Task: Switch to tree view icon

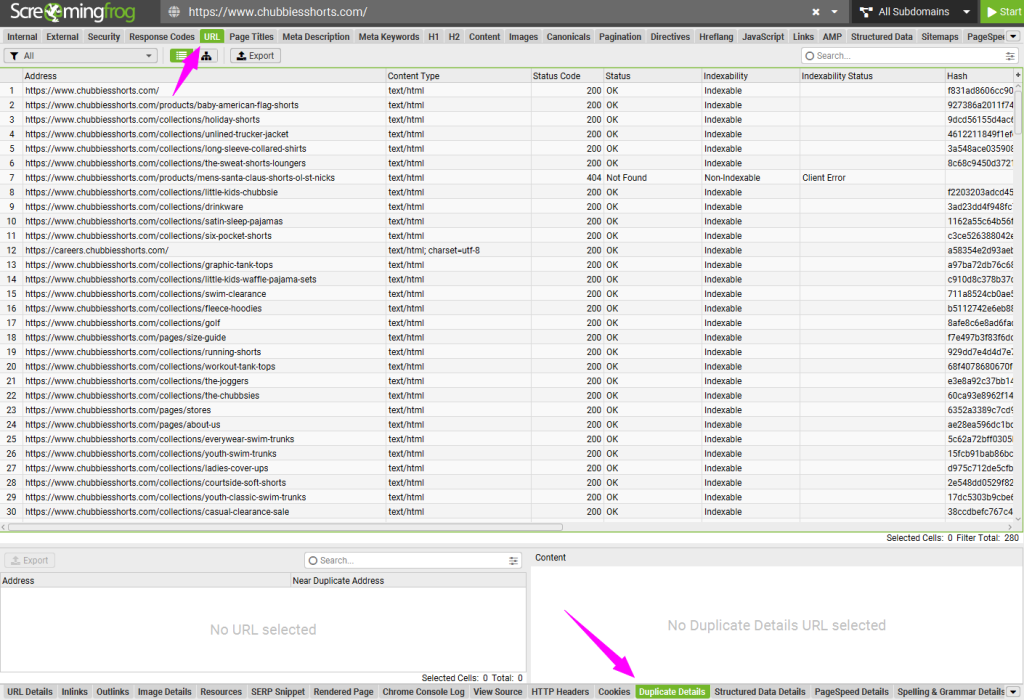Action: 206,56
